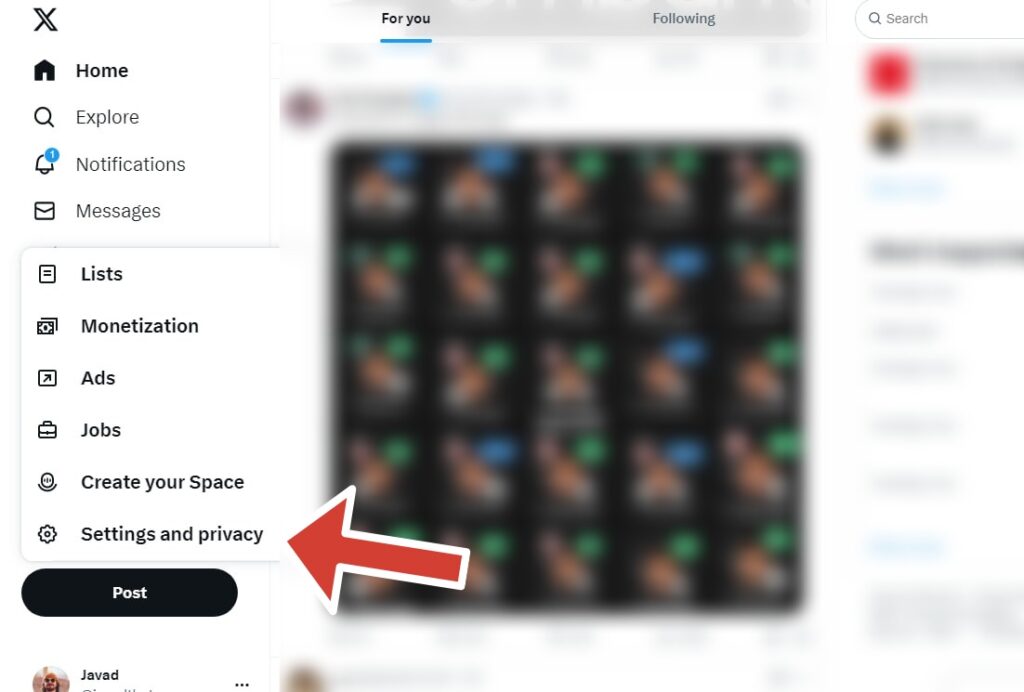Switch to the For you tab
Viewport: 1024px width, 692px height.
pos(406,19)
